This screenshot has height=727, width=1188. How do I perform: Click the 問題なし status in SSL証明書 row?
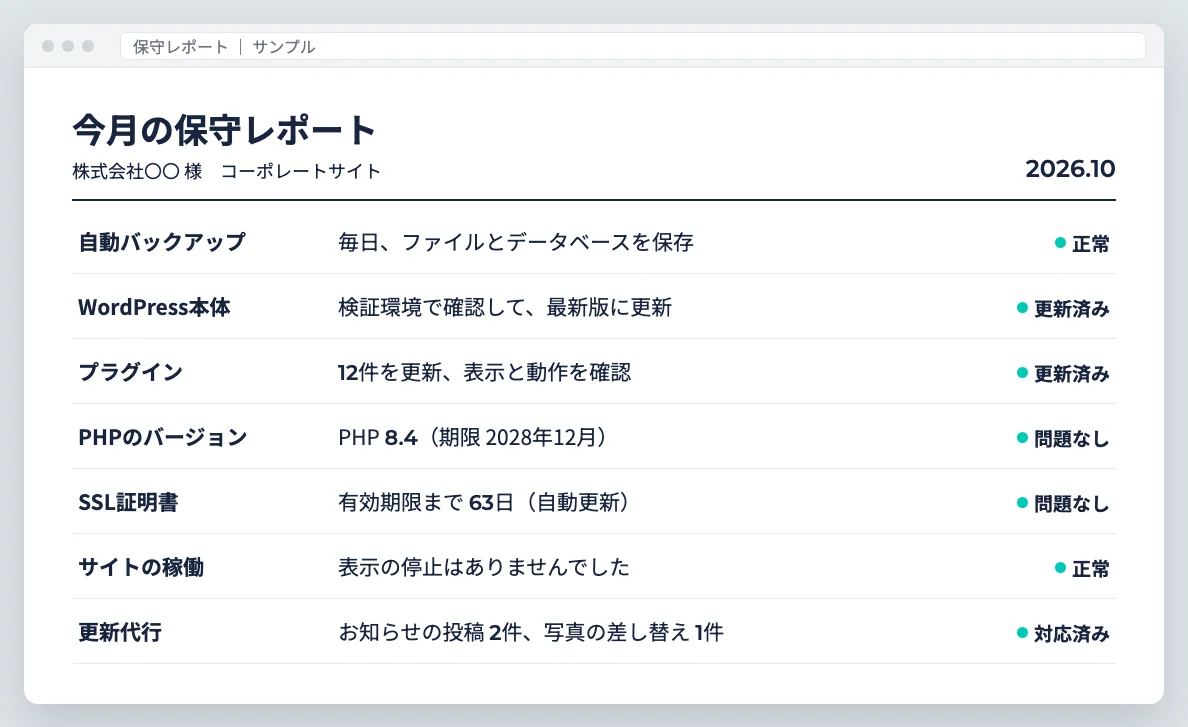click(x=1071, y=504)
